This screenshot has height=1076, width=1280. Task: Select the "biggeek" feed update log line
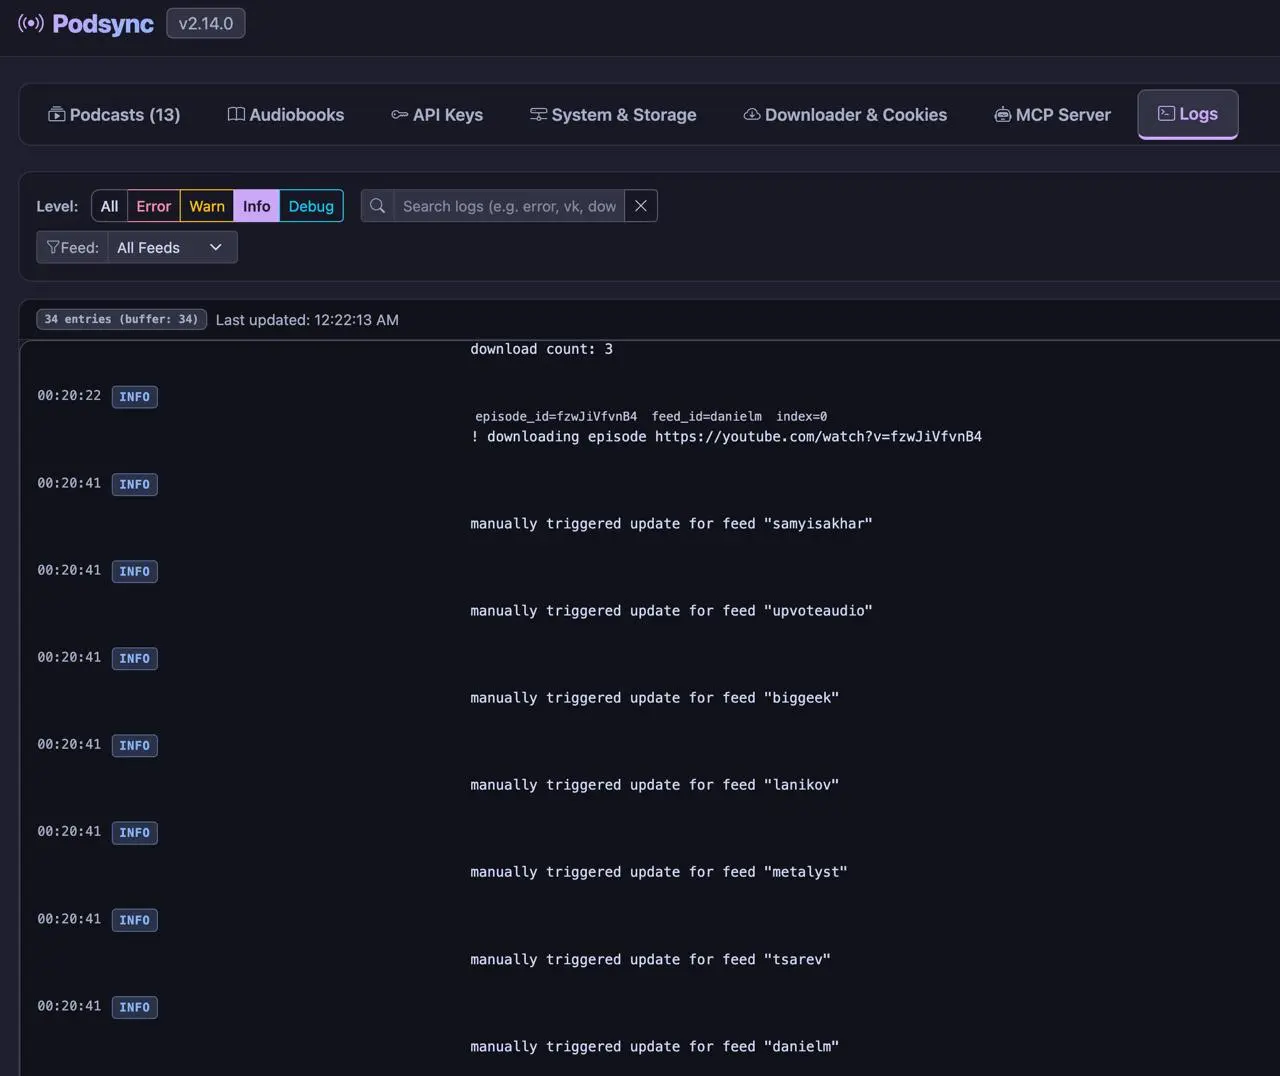point(655,697)
